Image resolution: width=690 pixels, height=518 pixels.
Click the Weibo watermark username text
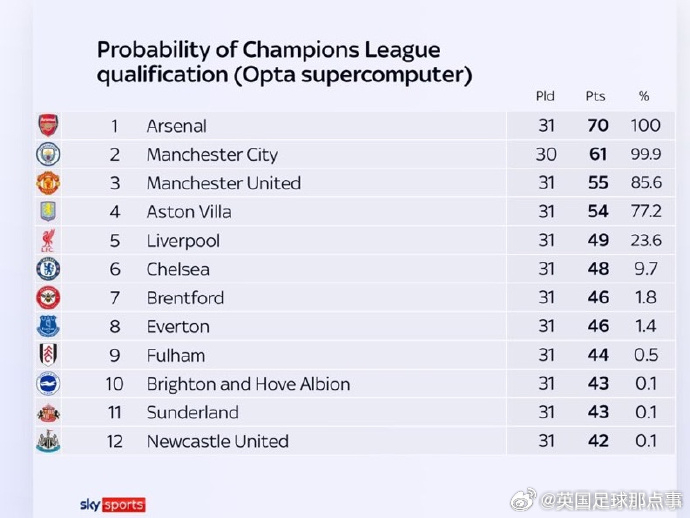tap(612, 497)
